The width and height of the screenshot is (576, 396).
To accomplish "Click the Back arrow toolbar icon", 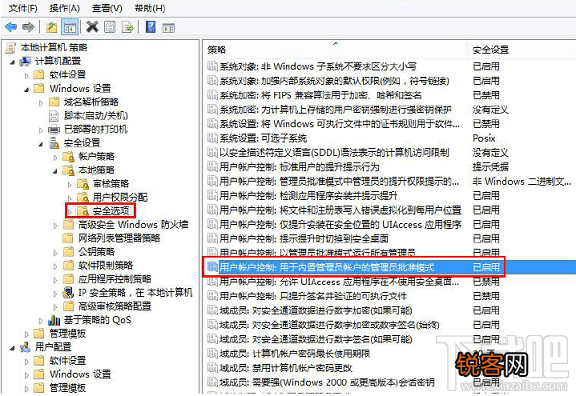I will pos(11,27).
